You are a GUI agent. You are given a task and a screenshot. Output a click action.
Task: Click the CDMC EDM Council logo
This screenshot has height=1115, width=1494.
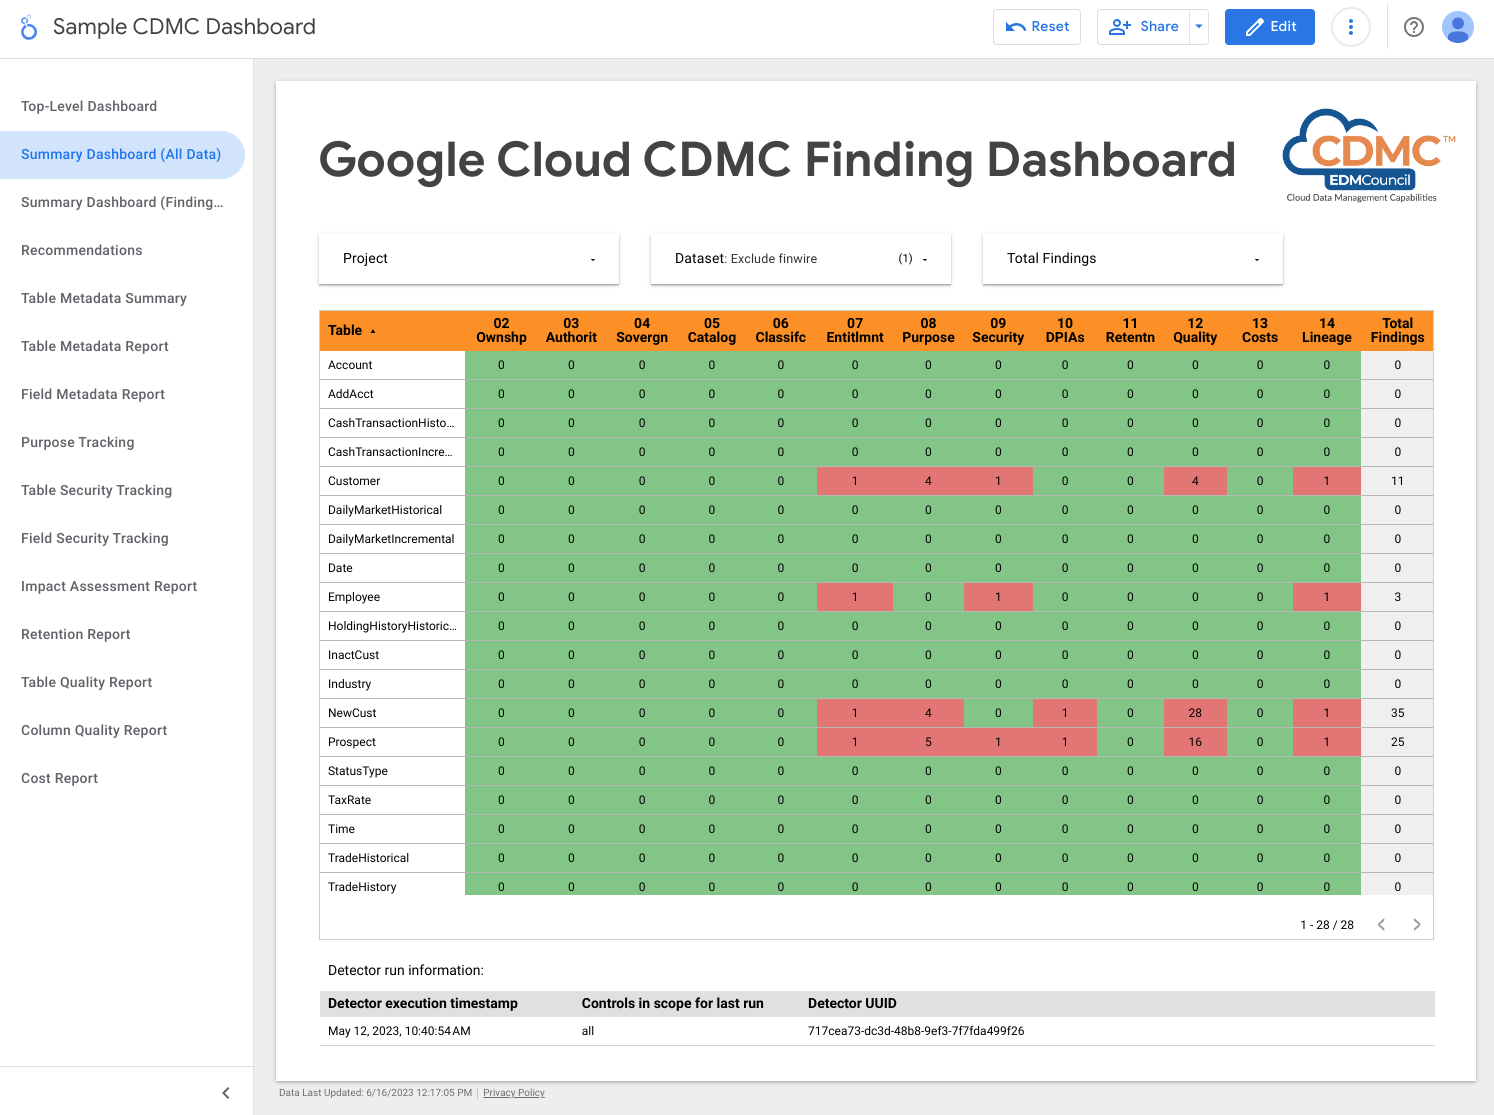point(1366,156)
